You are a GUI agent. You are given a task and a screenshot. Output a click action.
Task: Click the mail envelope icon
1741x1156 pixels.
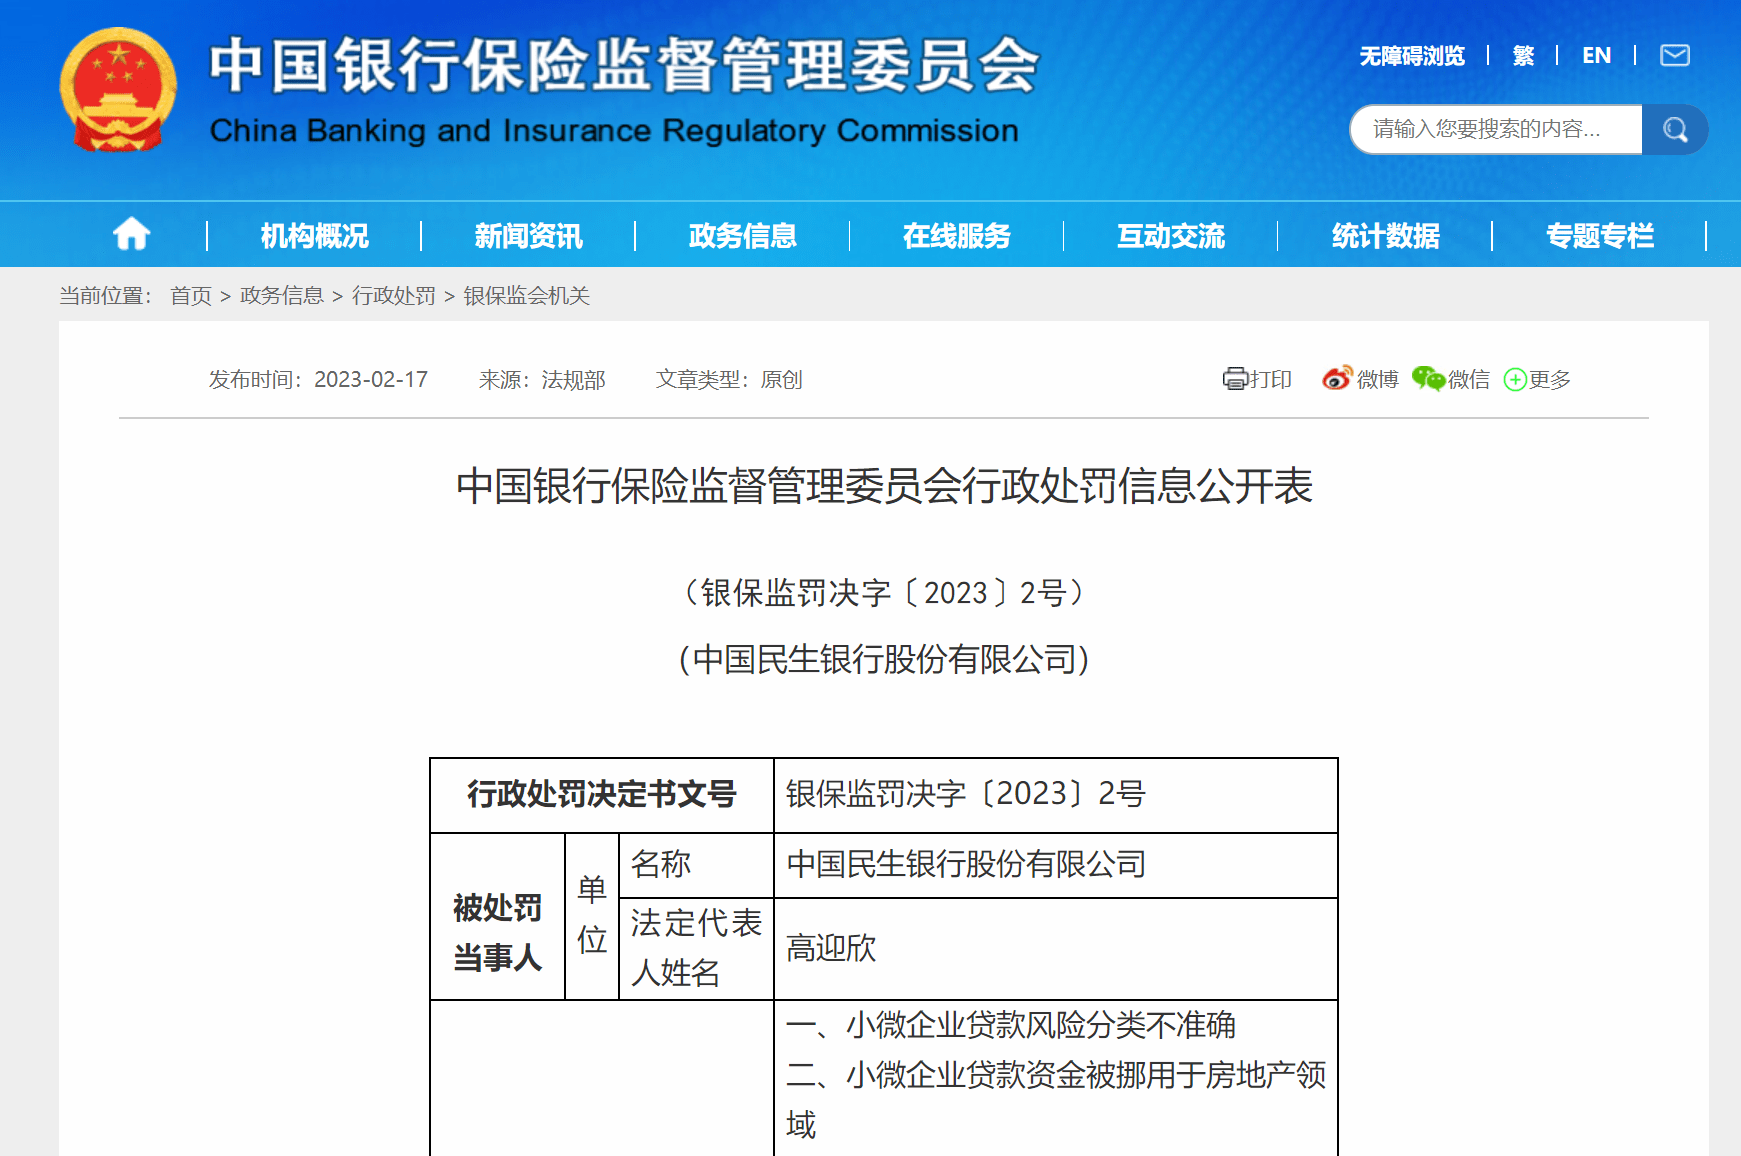pyautogui.click(x=1675, y=55)
